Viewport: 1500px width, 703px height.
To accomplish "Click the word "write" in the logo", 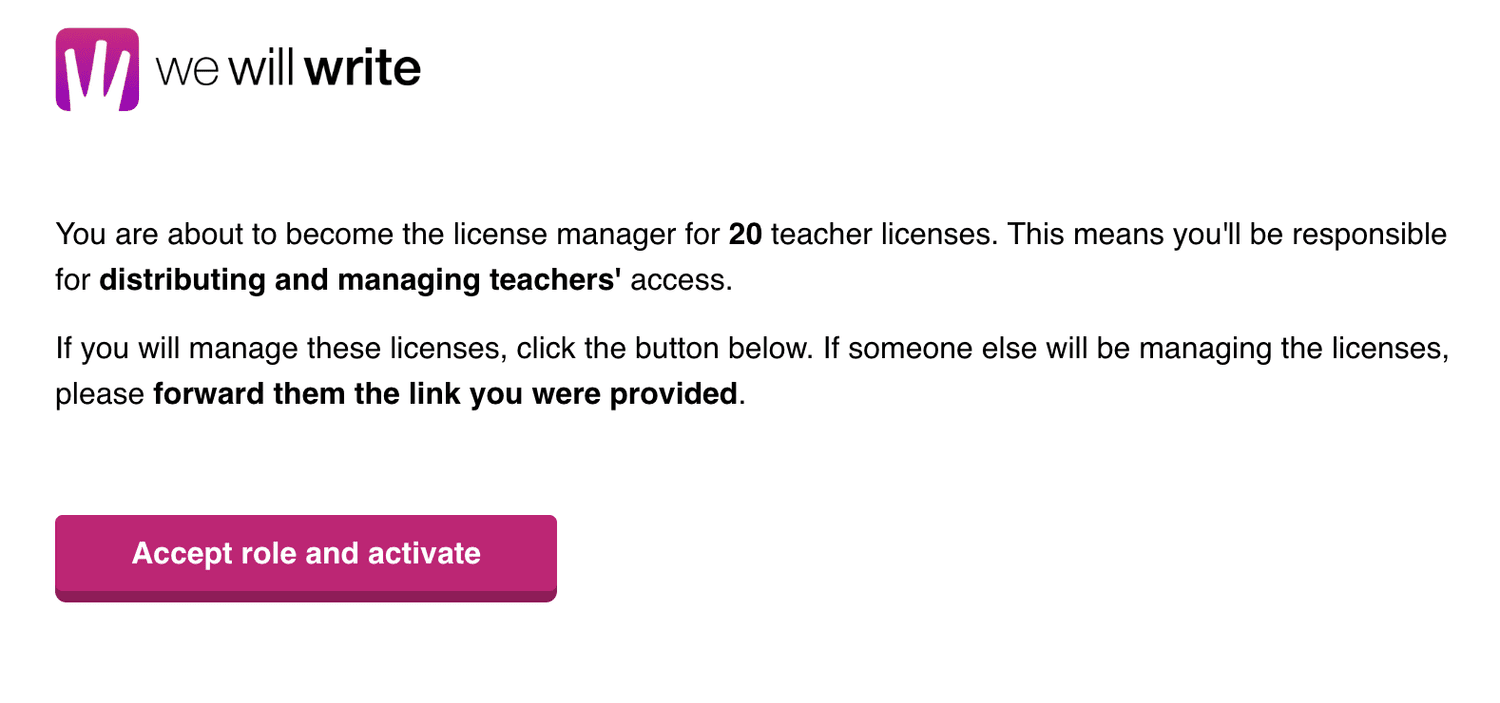I will tap(362, 69).
